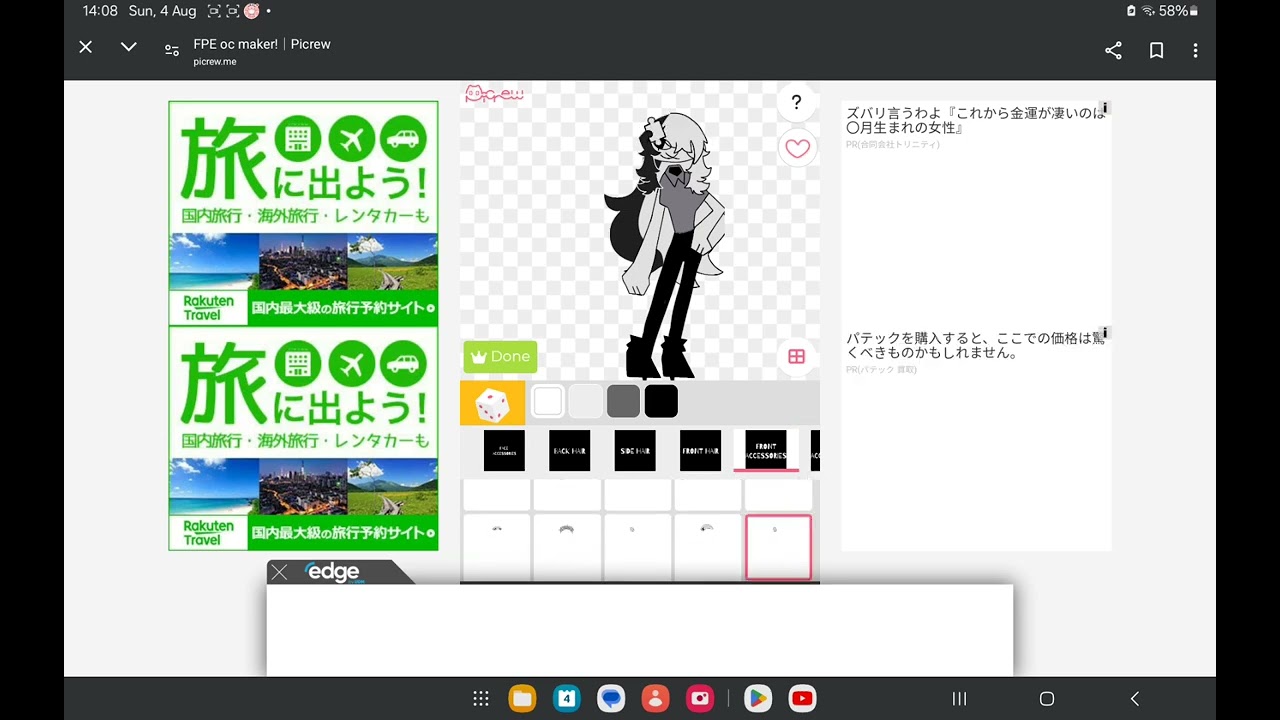Viewport: 1280px width, 720px height.
Task: Open the lower Rakuten Travel ad
Action: coord(303,438)
